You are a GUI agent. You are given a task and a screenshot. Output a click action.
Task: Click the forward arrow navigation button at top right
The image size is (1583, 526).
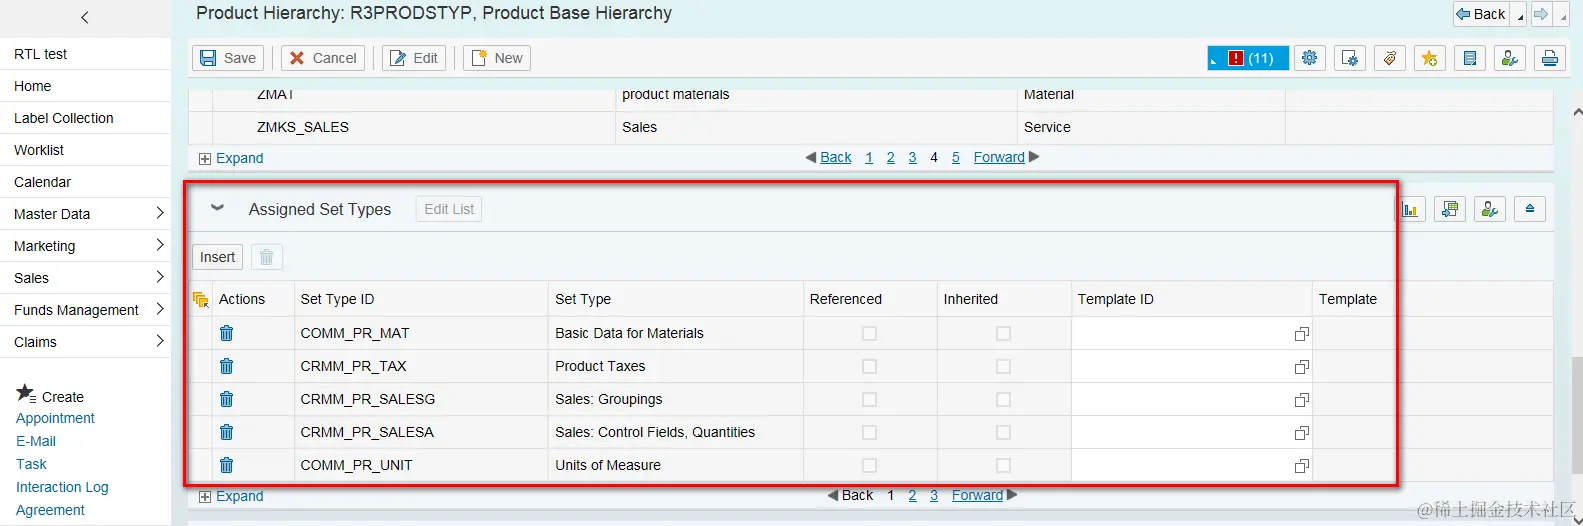click(x=1541, y=14)
